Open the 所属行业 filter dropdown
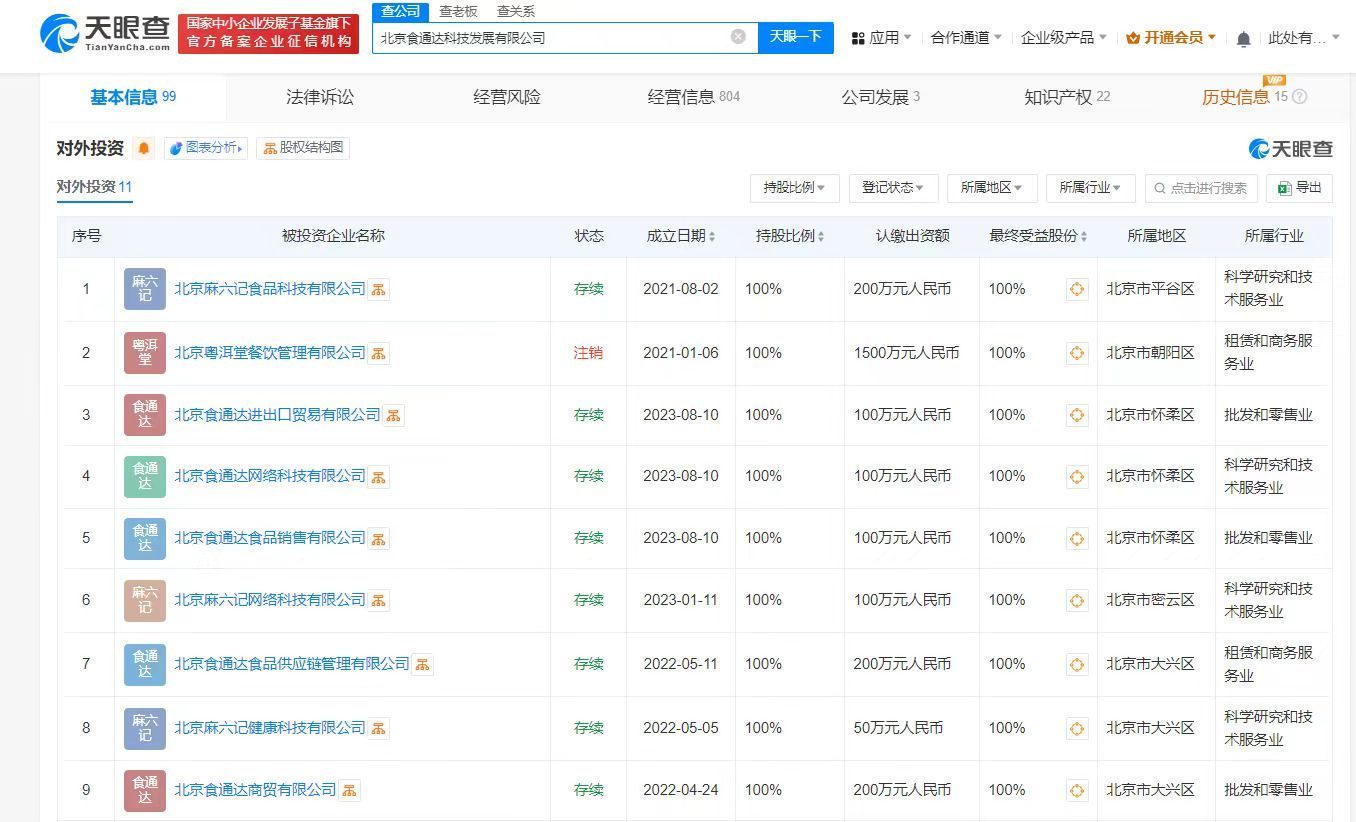Viewport: 1356px width, 822px height. point(1089,188)
